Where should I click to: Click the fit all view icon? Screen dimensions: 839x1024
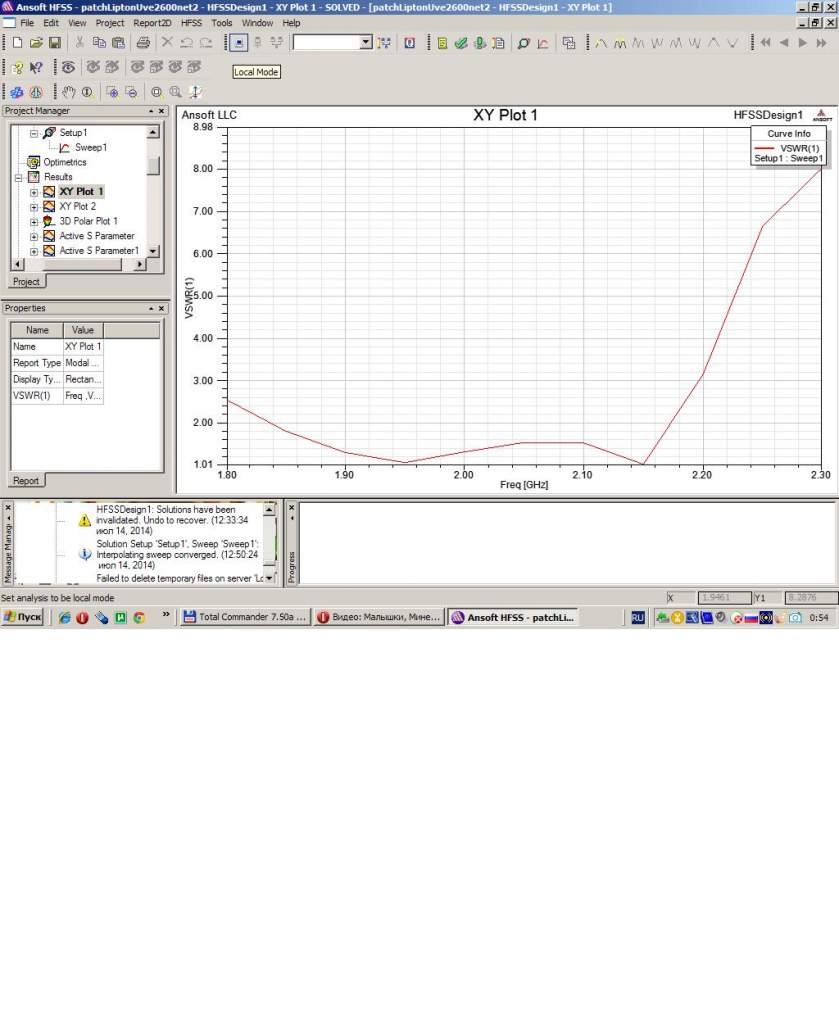click(157, 92)
